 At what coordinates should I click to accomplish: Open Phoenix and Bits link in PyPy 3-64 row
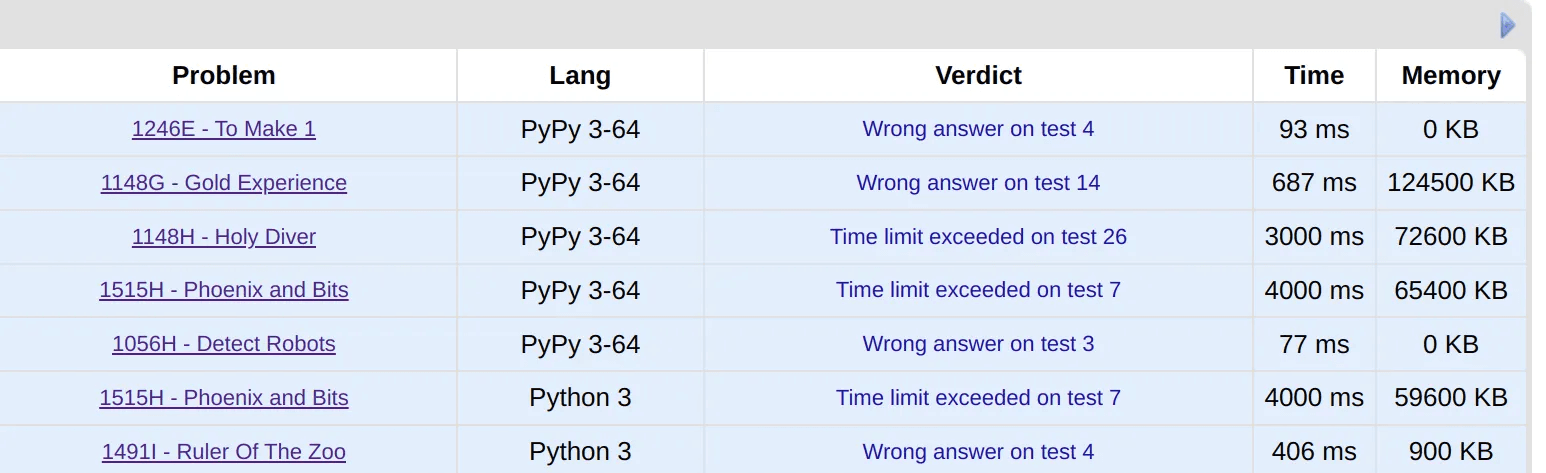point(224,290)
